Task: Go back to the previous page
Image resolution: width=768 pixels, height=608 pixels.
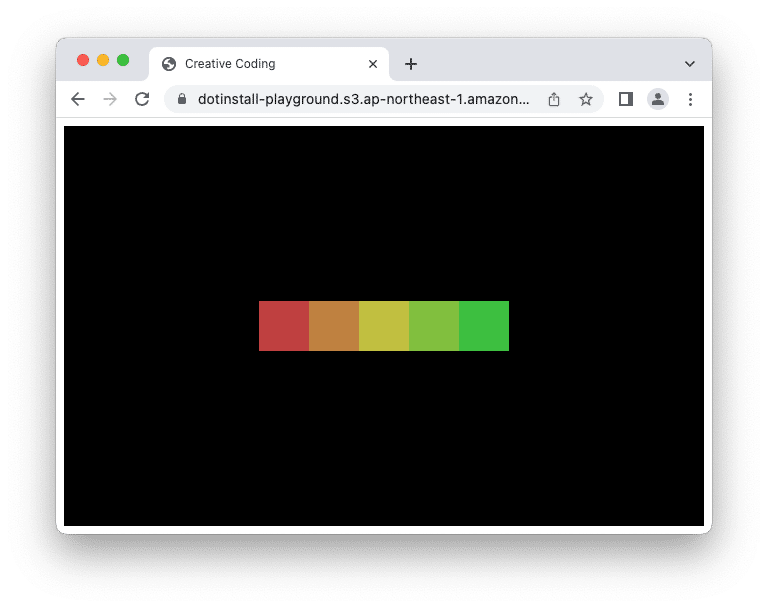Action: 78,99
